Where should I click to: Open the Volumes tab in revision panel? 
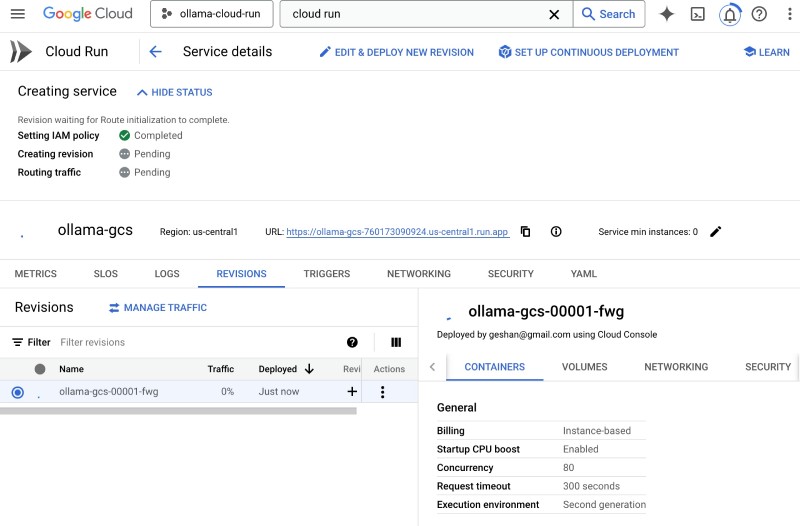(x=584, y=367)
